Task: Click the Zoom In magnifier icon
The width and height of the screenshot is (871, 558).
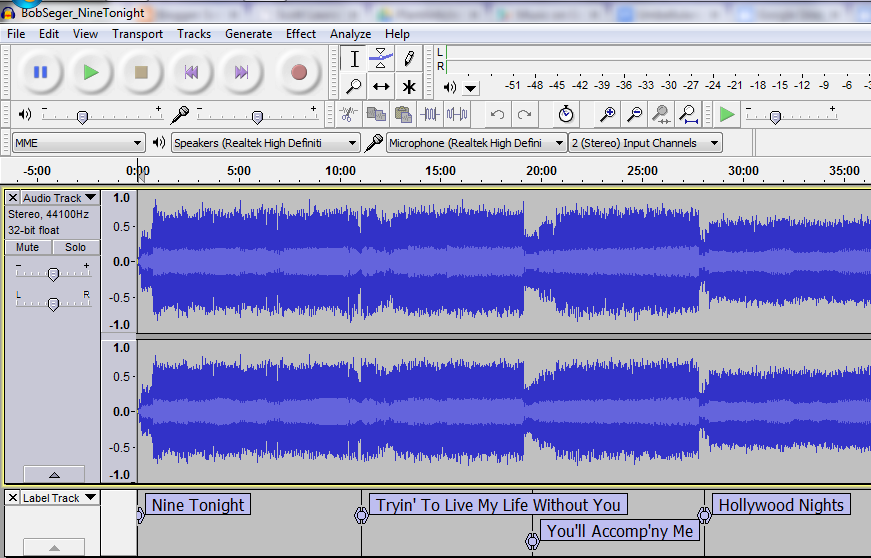Action: point(608,114)
